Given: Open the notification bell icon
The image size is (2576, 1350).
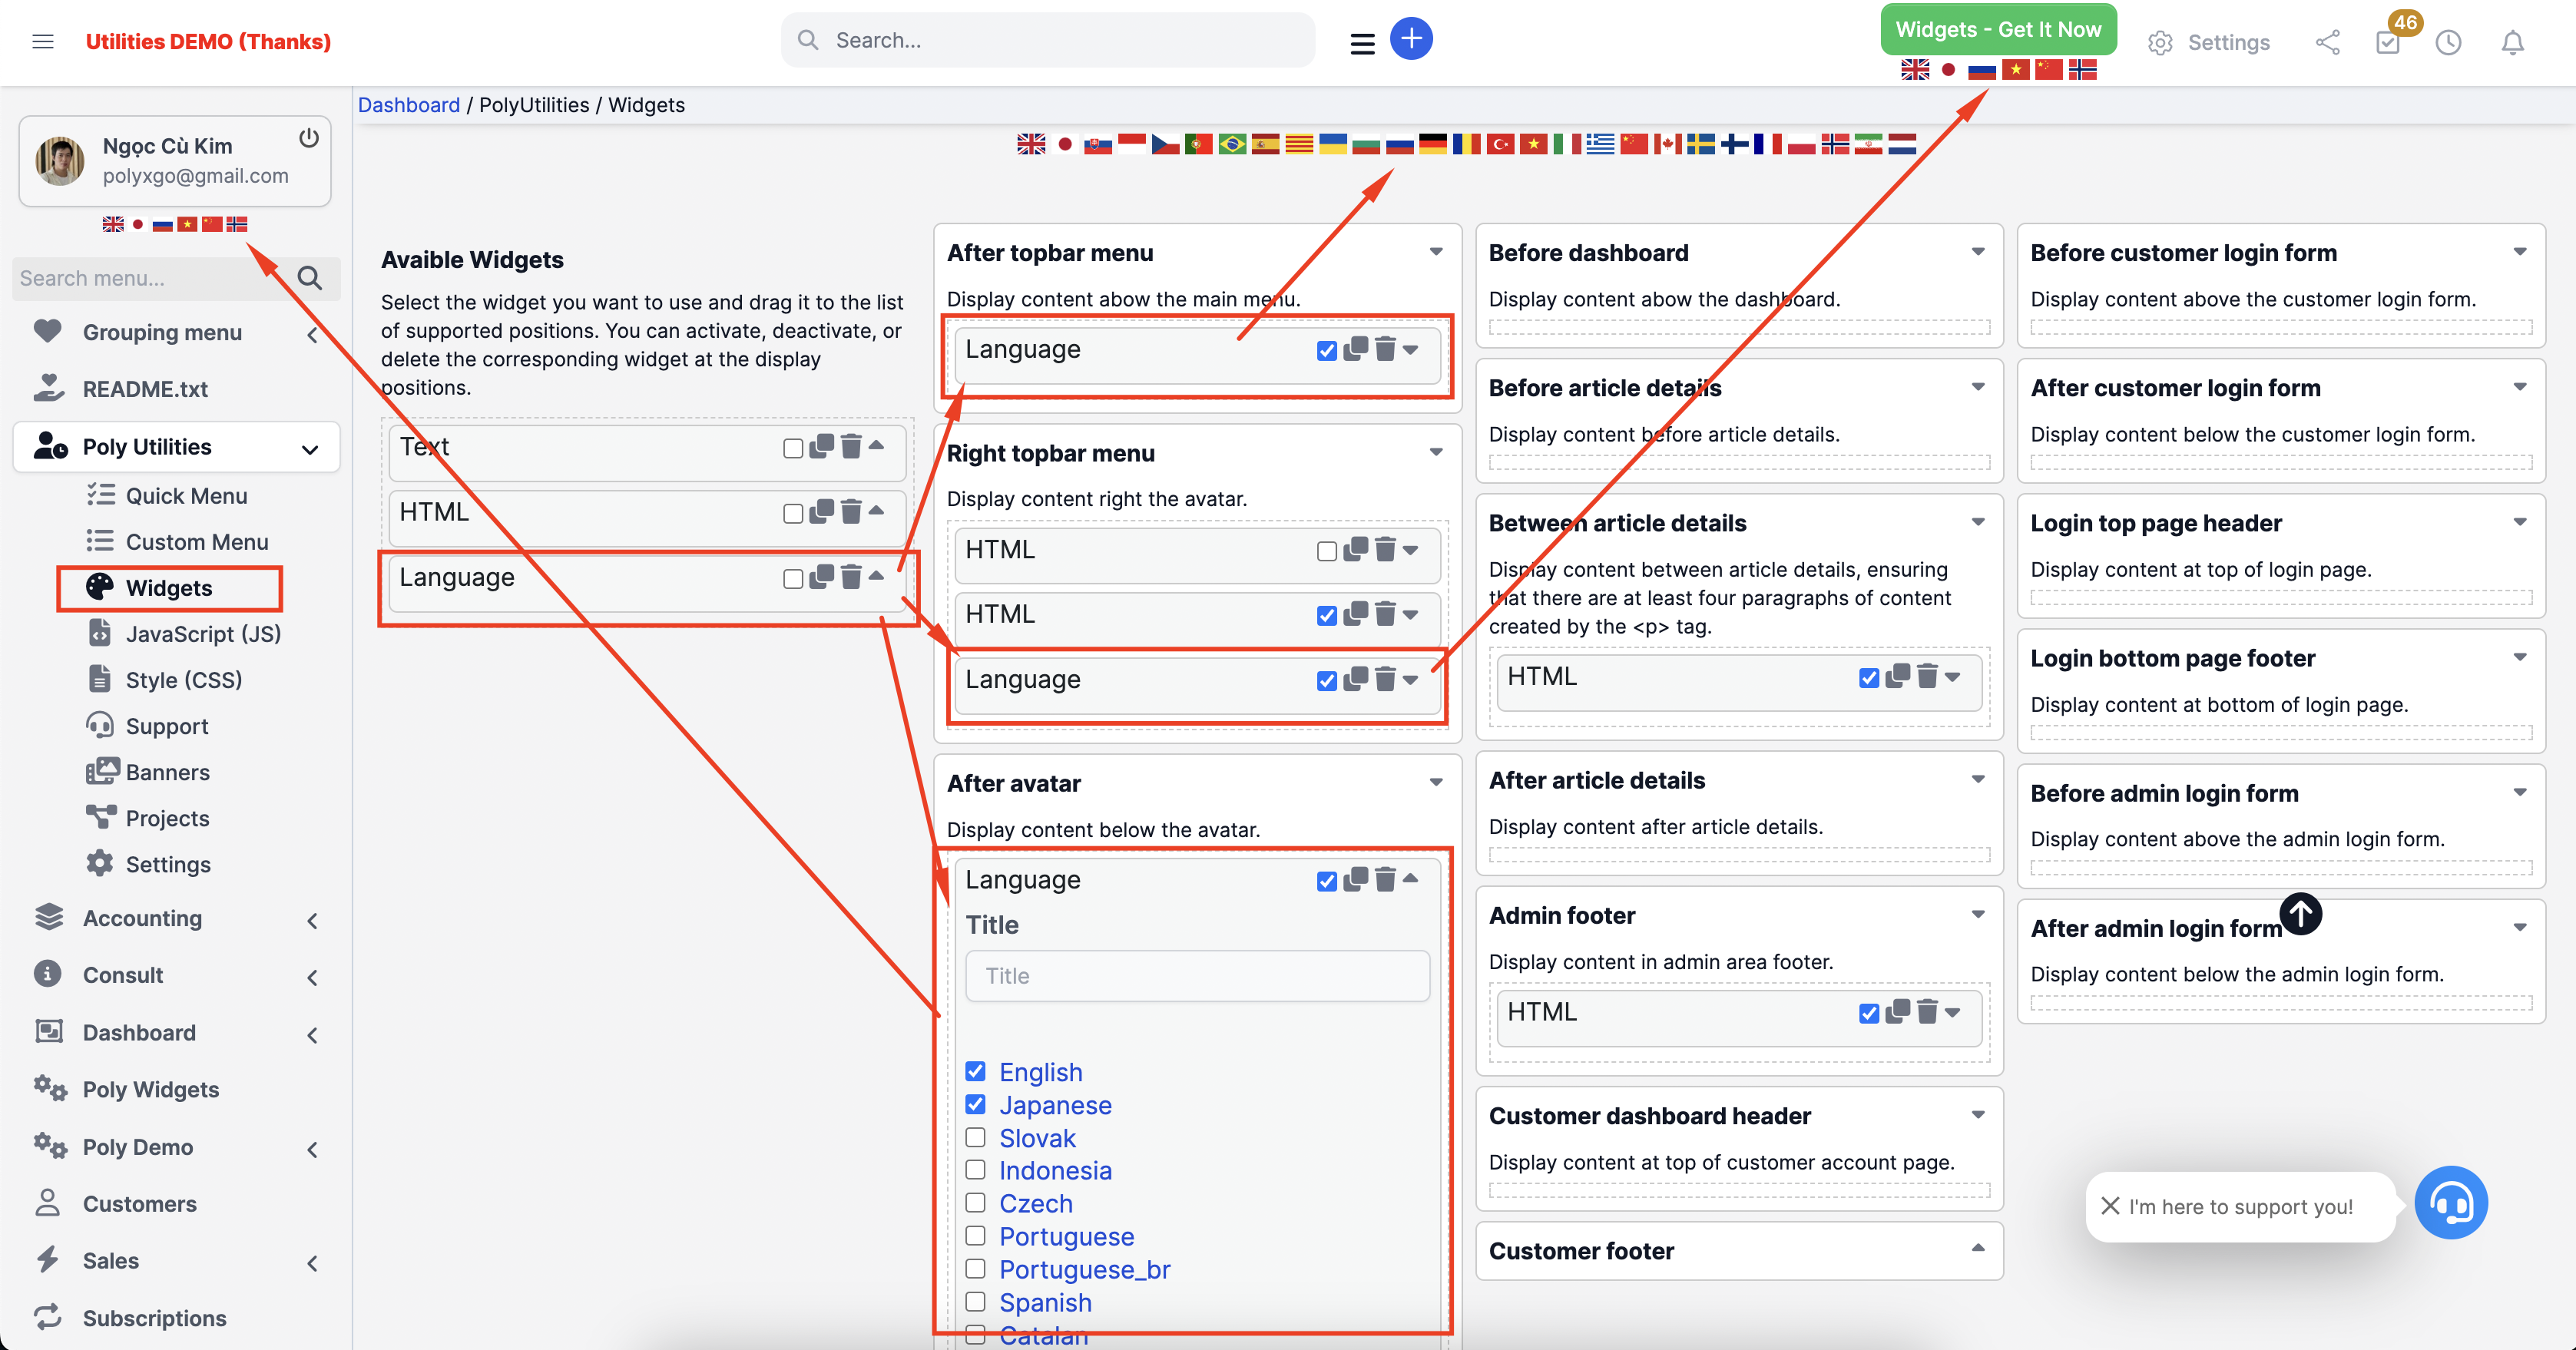Looking at the screenshot, I should [x=2513, y=42].
